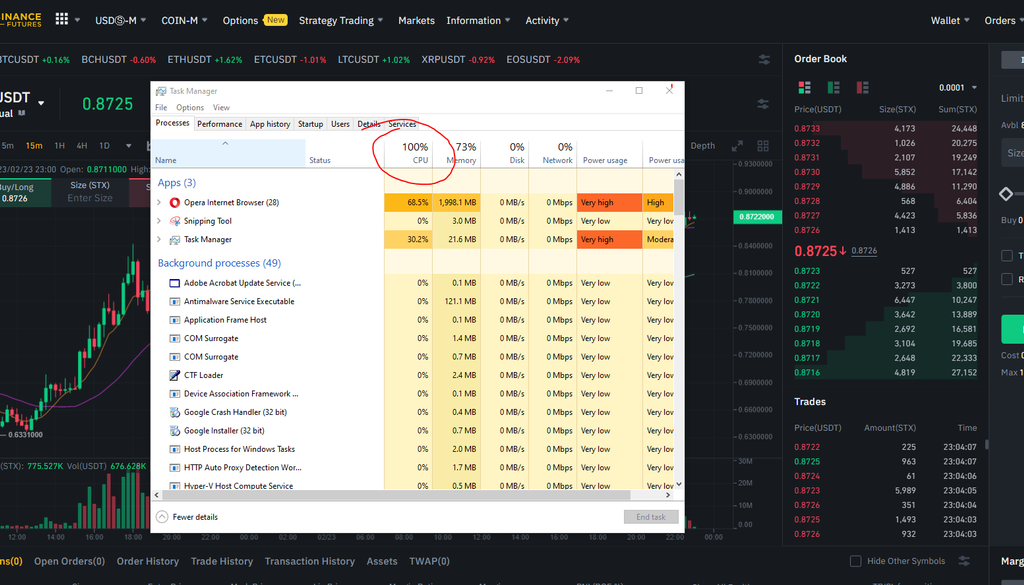Click the order size percentage slider handle

(x=1006, y=193)
